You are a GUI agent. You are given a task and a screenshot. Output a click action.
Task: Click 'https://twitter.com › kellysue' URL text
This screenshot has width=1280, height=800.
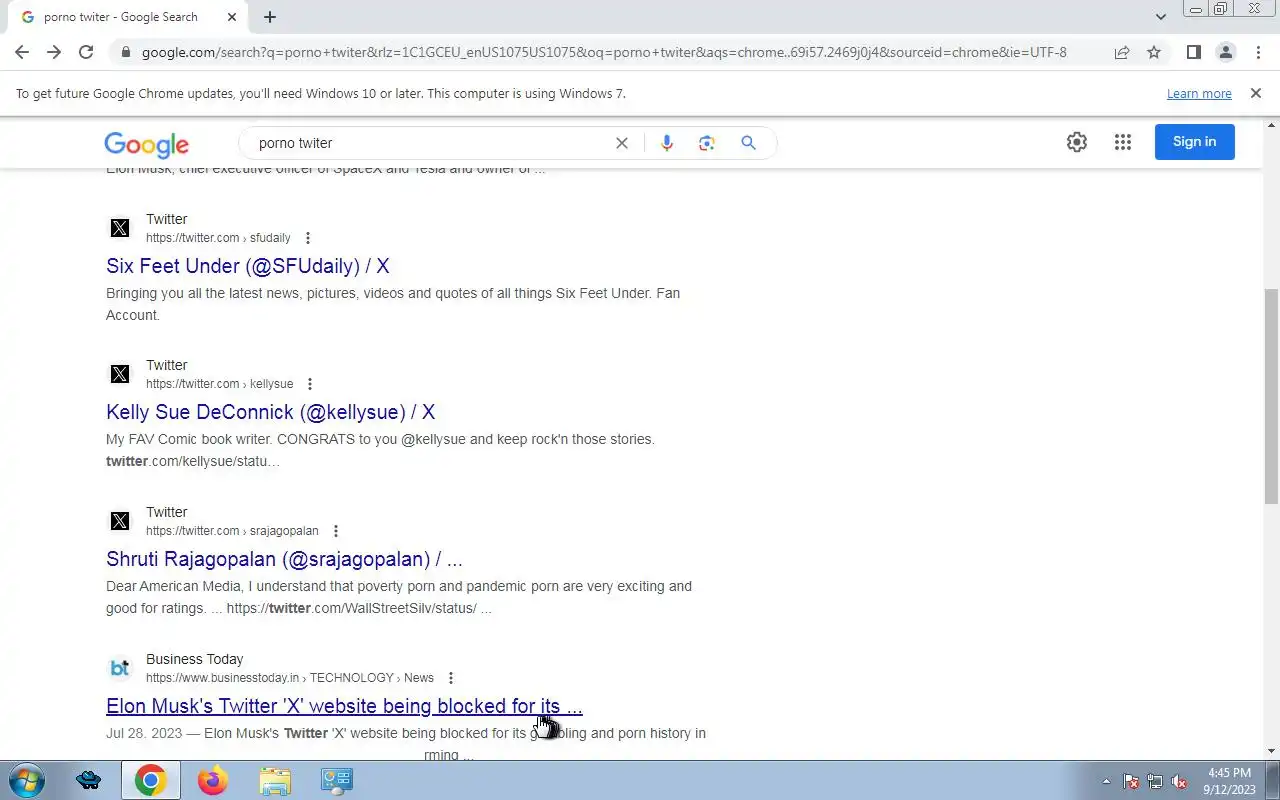[x=220, y=384]
